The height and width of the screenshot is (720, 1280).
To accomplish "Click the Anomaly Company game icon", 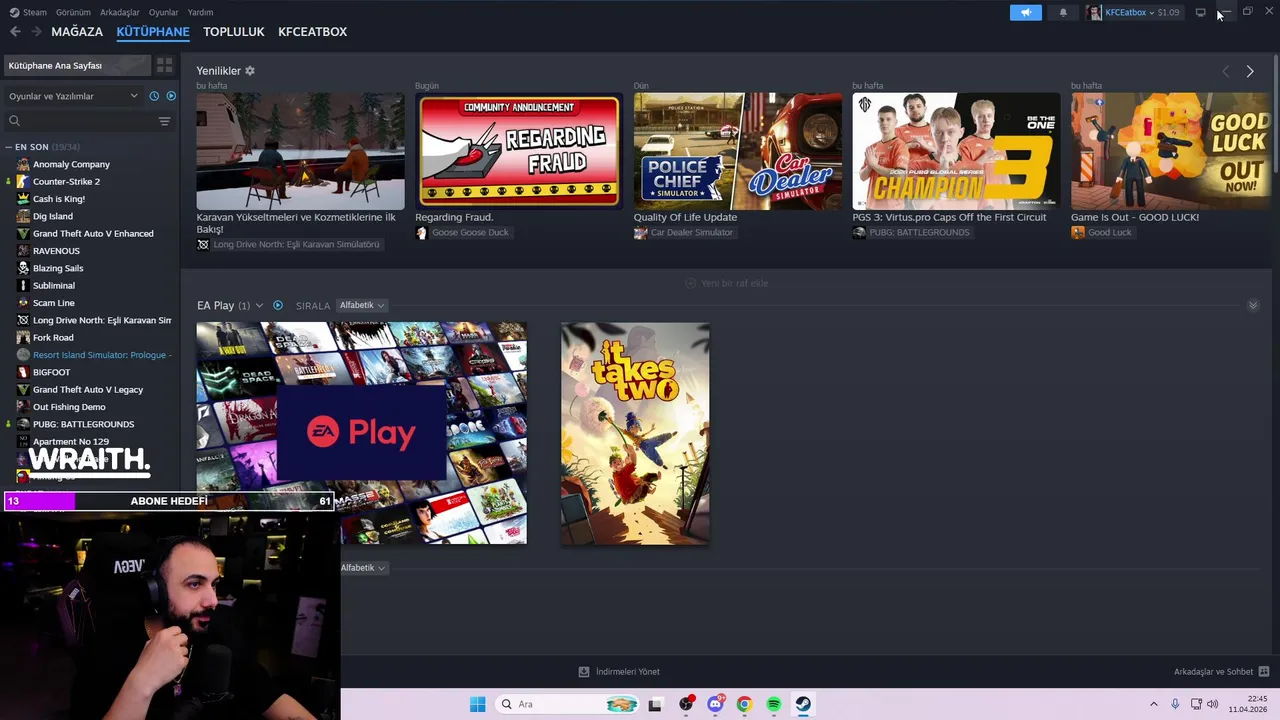I will pyautogui.click(x=23, y=164).
